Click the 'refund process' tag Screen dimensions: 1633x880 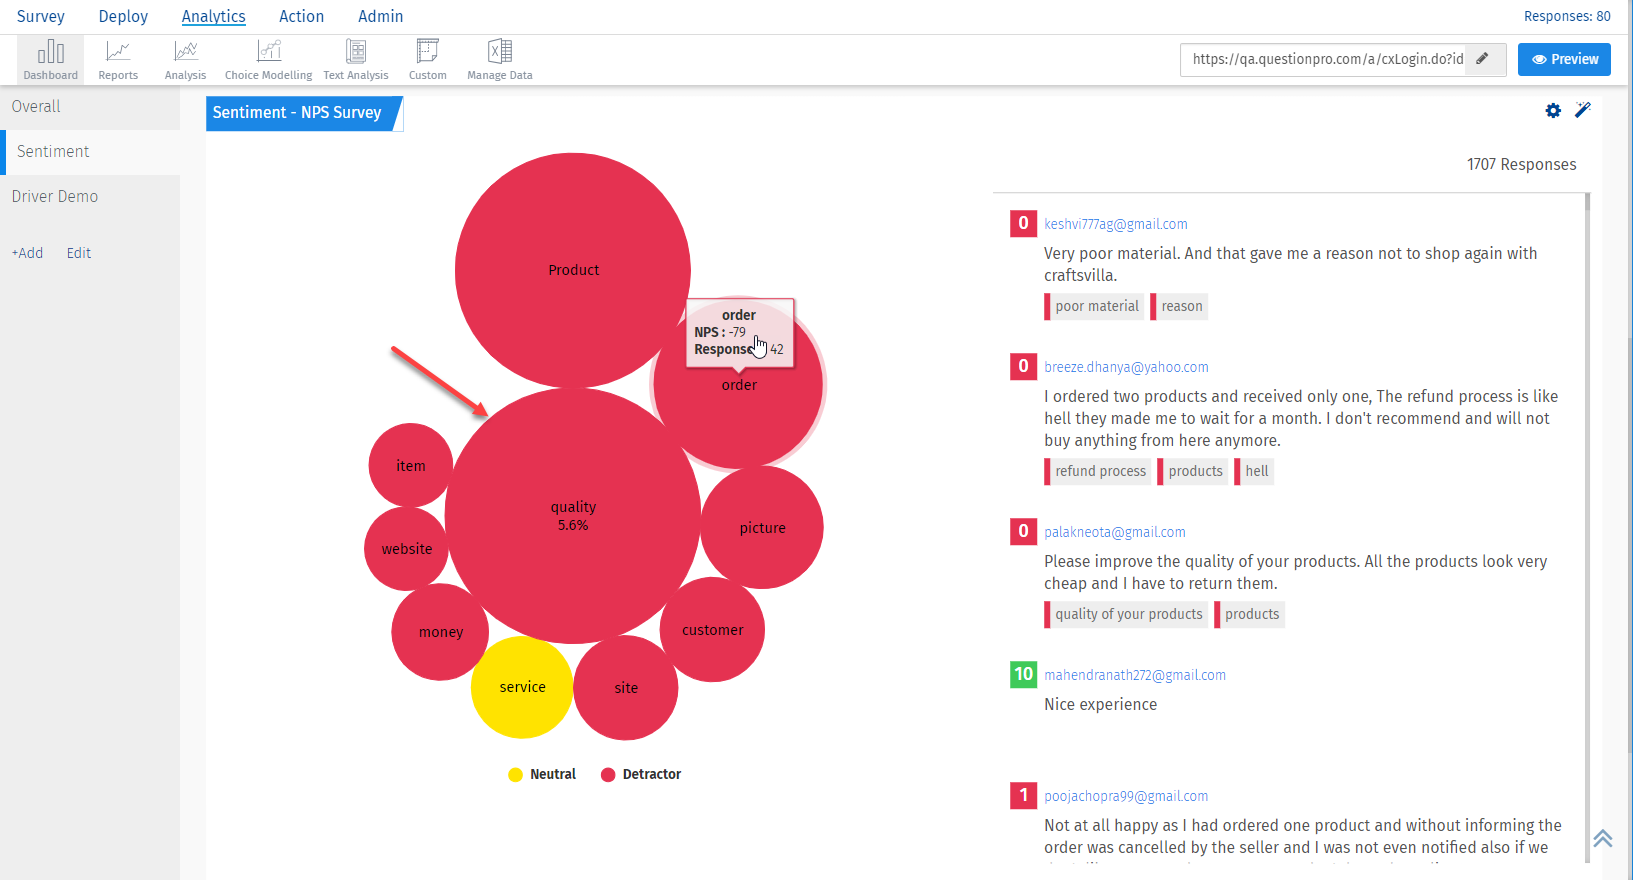point(1098,471)
